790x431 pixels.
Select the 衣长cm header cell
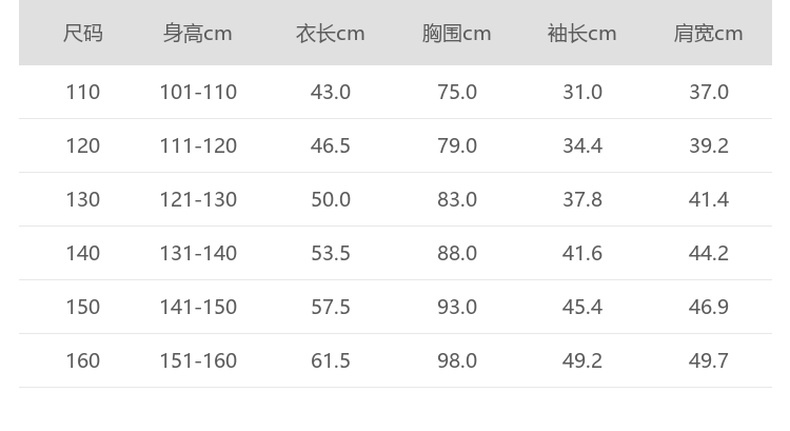coord(330,34)
